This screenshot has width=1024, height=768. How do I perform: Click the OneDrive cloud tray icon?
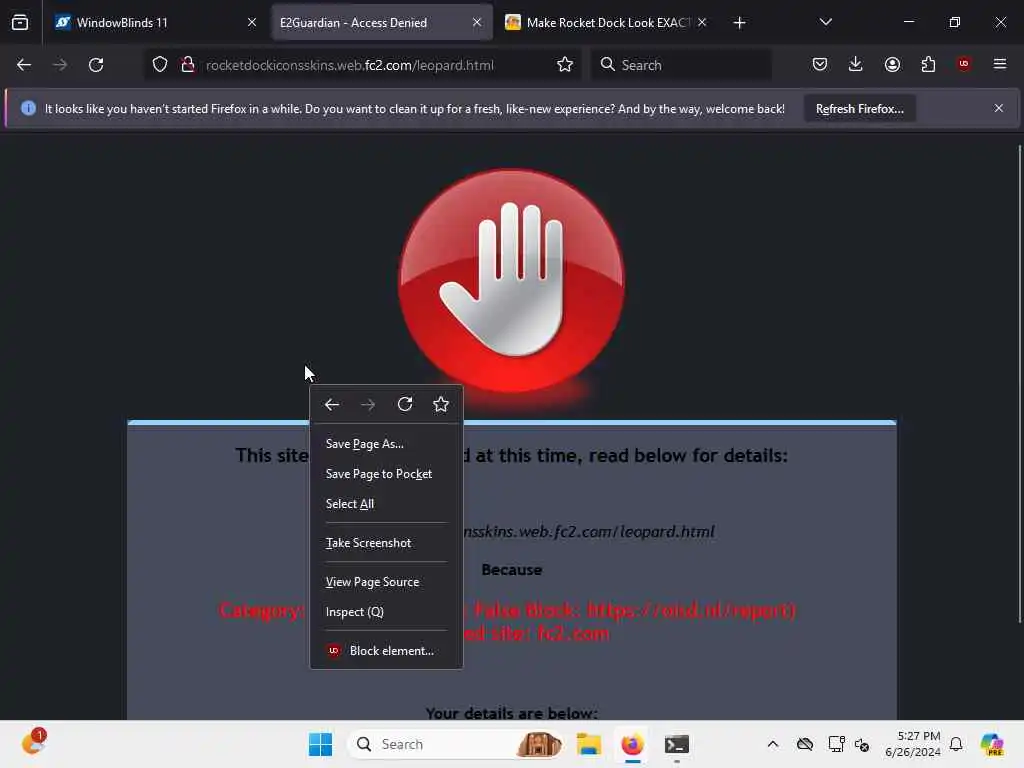[805, 744]
